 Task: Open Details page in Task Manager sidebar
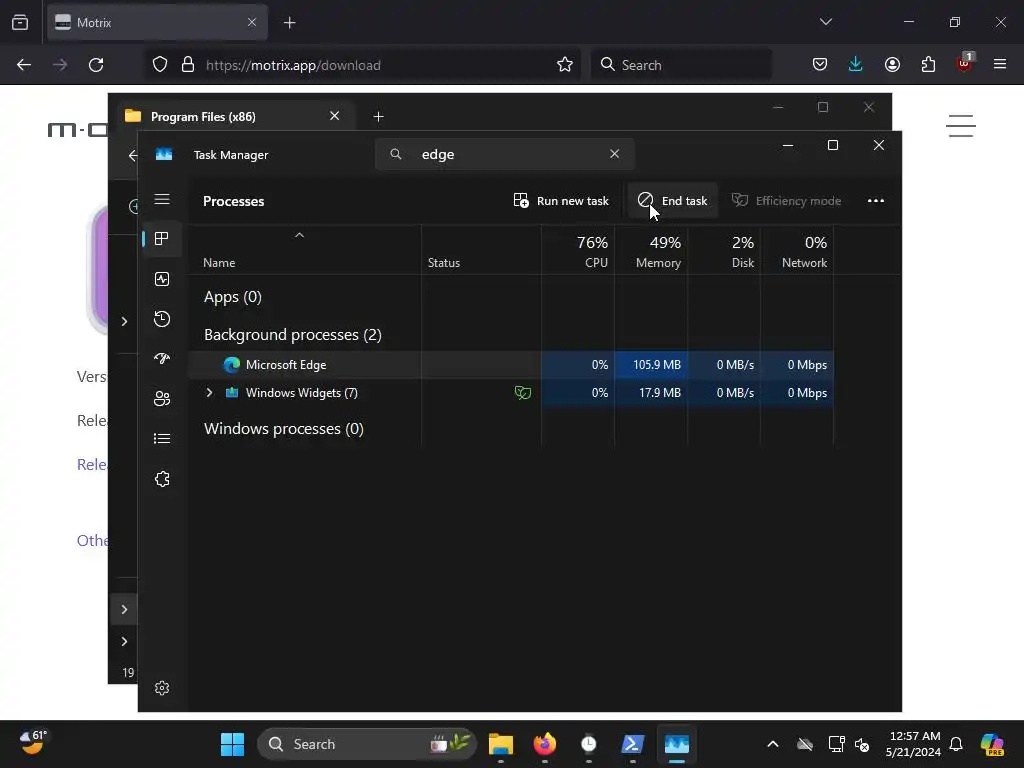(162, 438)
